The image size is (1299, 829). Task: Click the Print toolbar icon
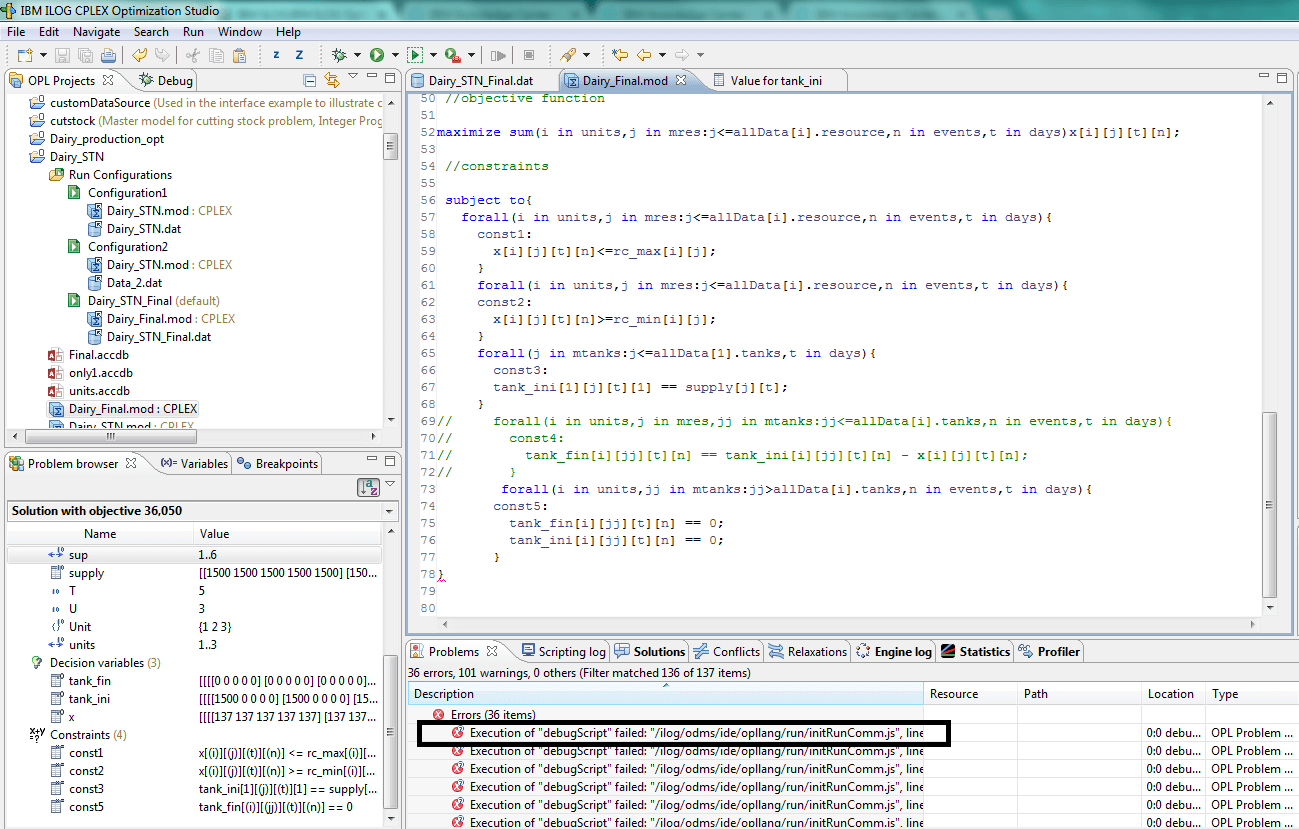click(108, 55)
